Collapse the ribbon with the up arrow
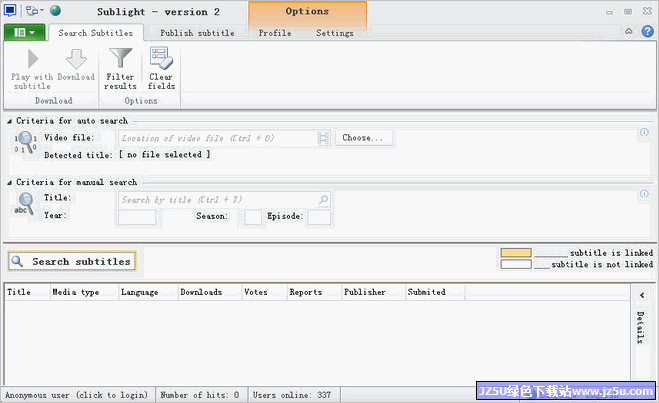 (x=629, y=32)
